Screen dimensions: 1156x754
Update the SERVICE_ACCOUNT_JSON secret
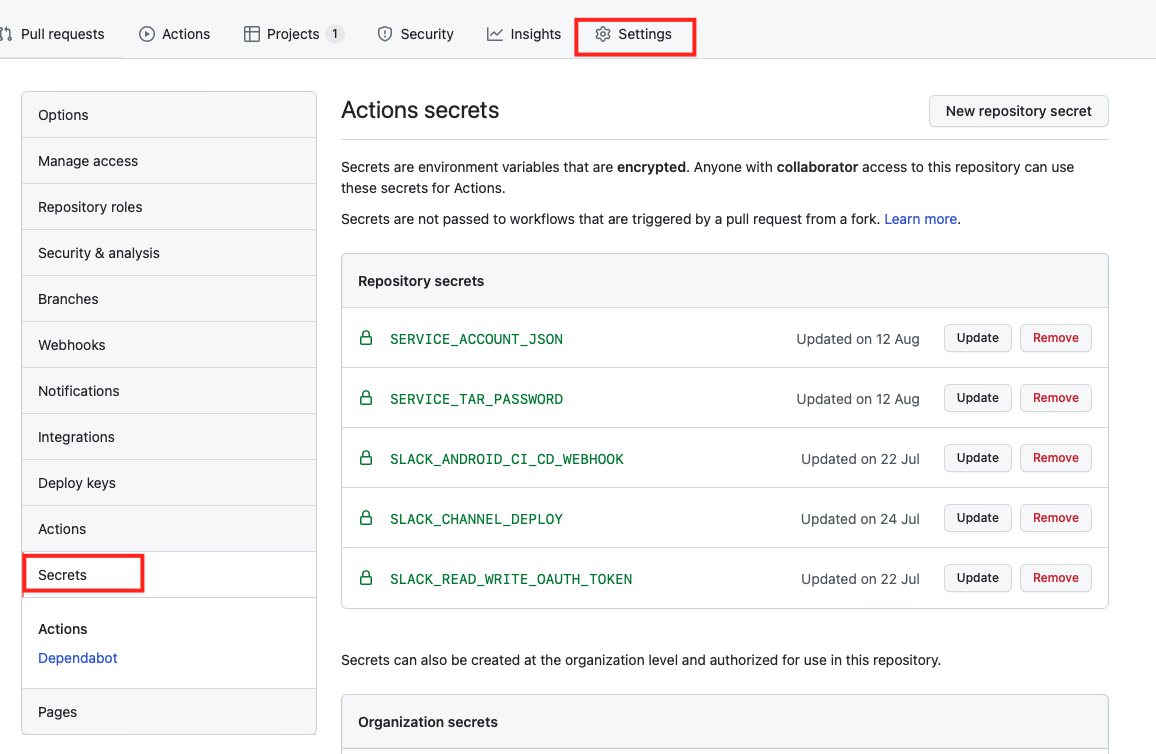(978, 338)
